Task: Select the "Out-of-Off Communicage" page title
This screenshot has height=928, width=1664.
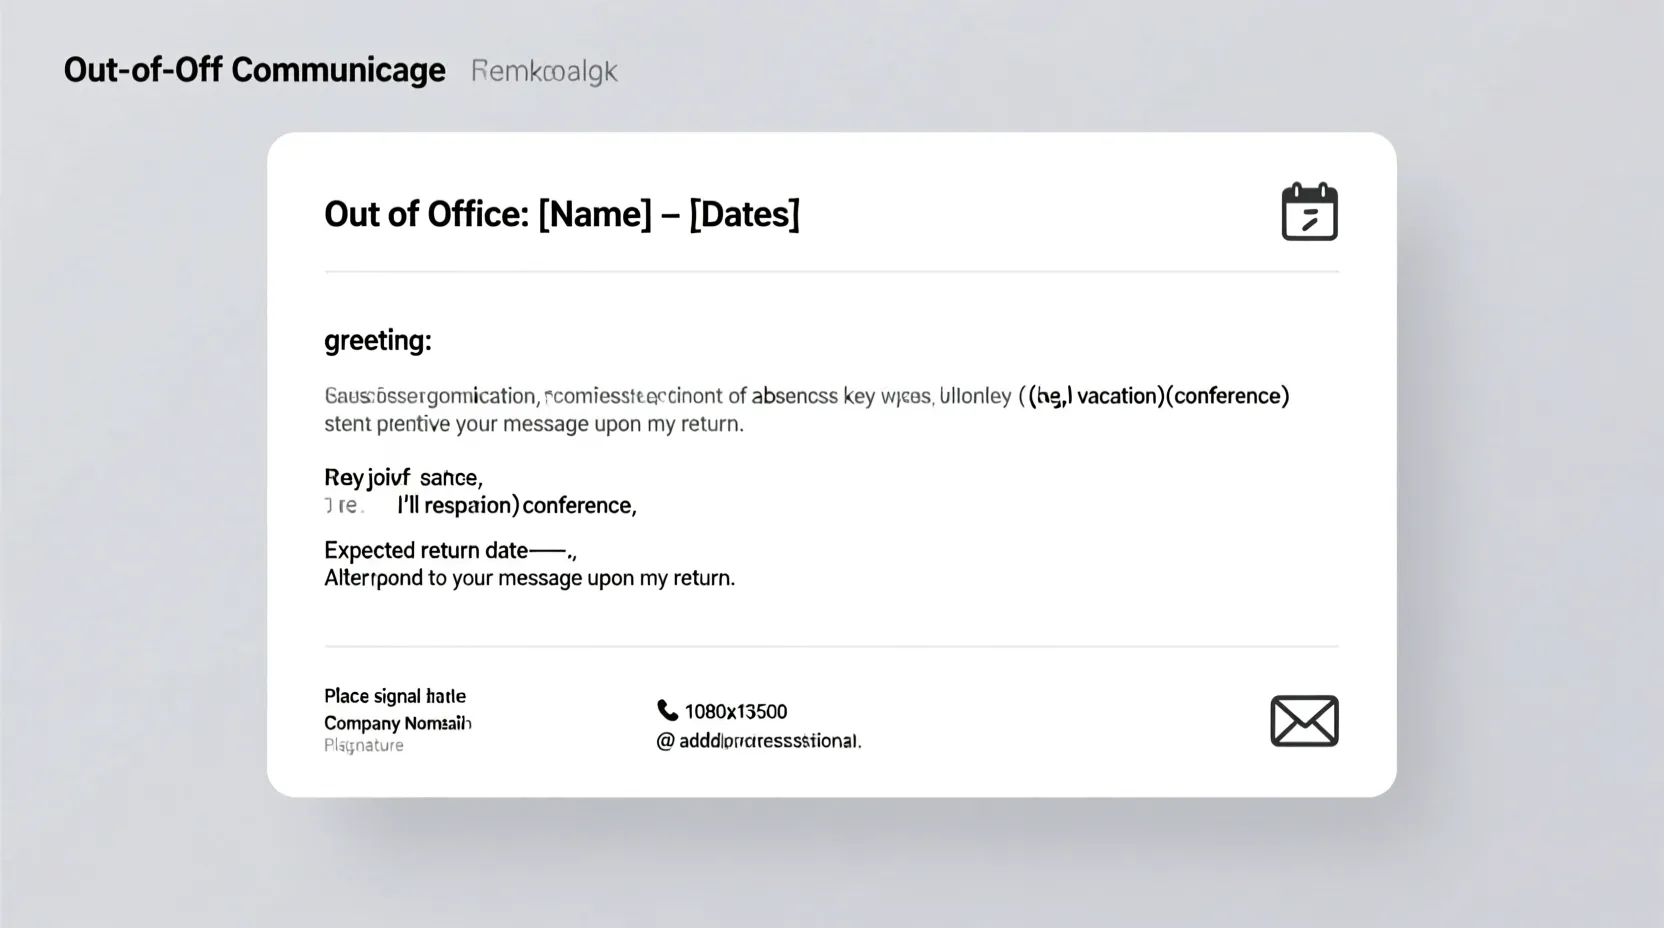Action: (254, 70)
